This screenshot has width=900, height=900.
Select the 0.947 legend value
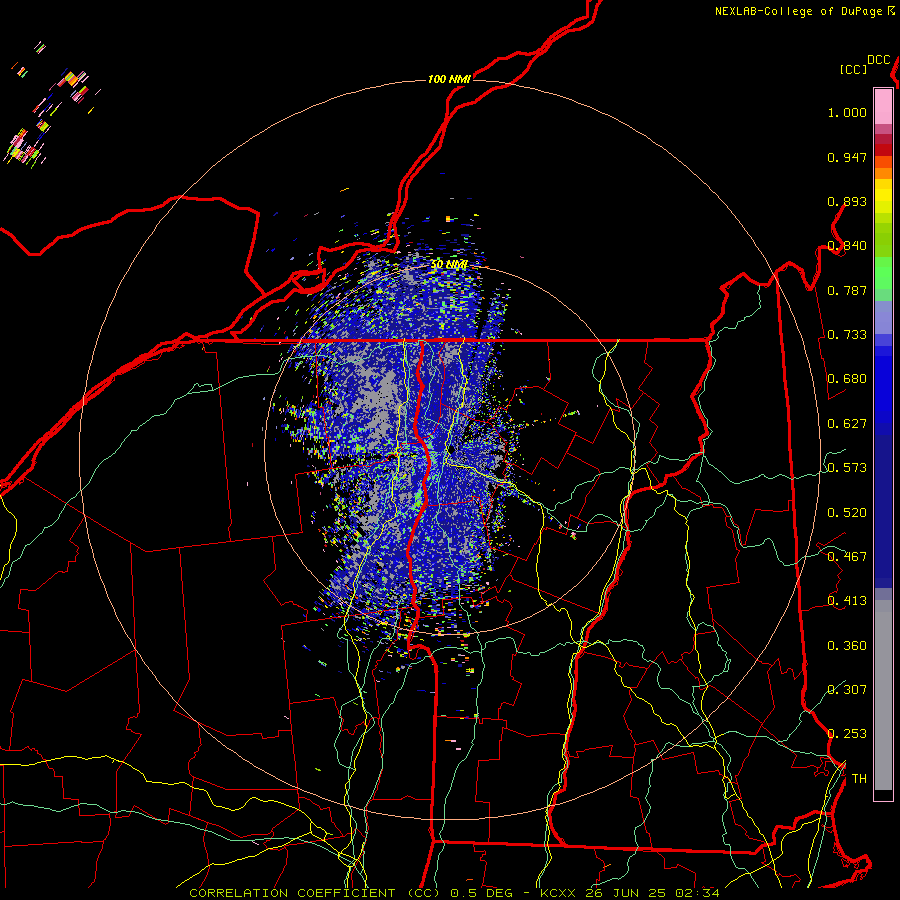[847, 157]
